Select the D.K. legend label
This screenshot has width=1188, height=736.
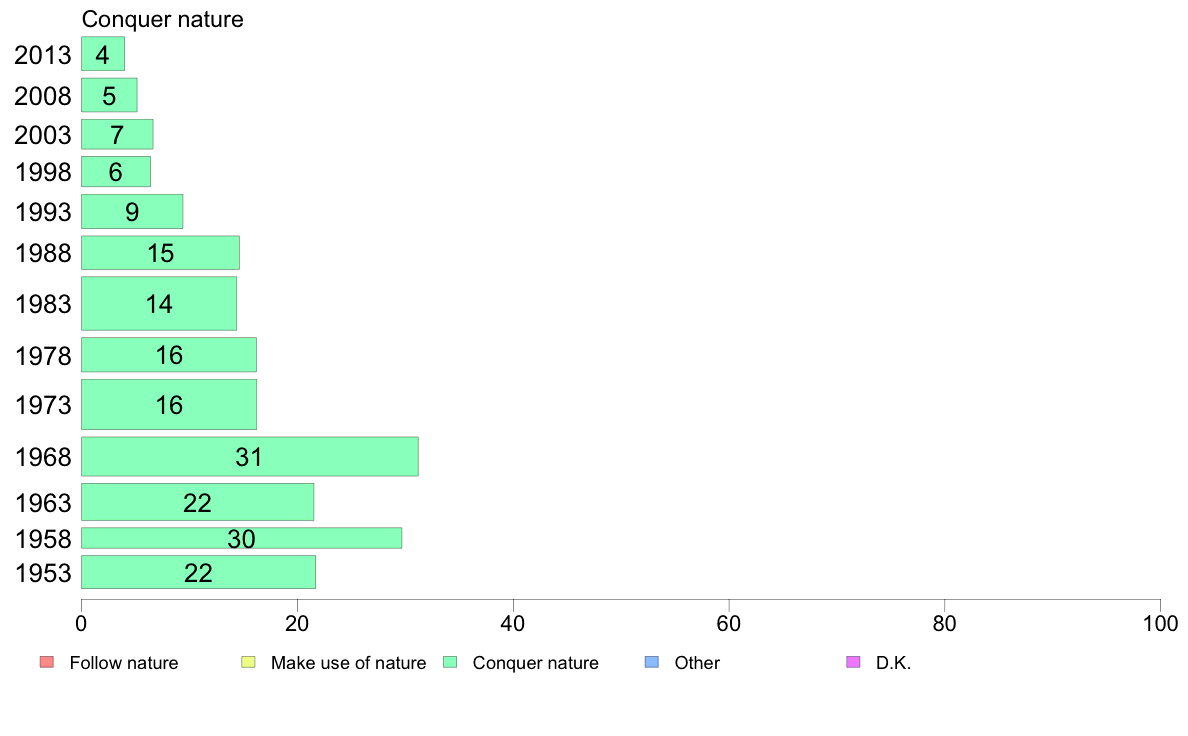893,663
